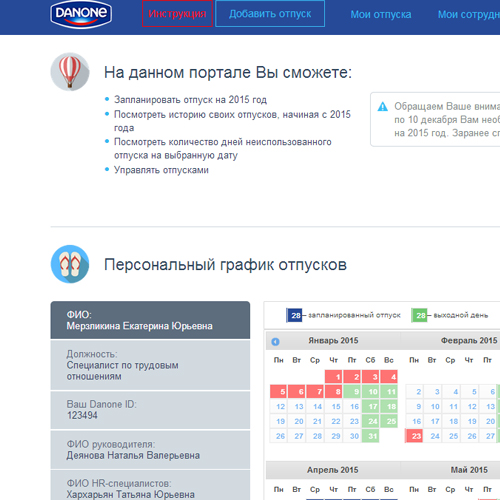Select January 1 holiday cell
500x500 pixels.
point(334,377)
